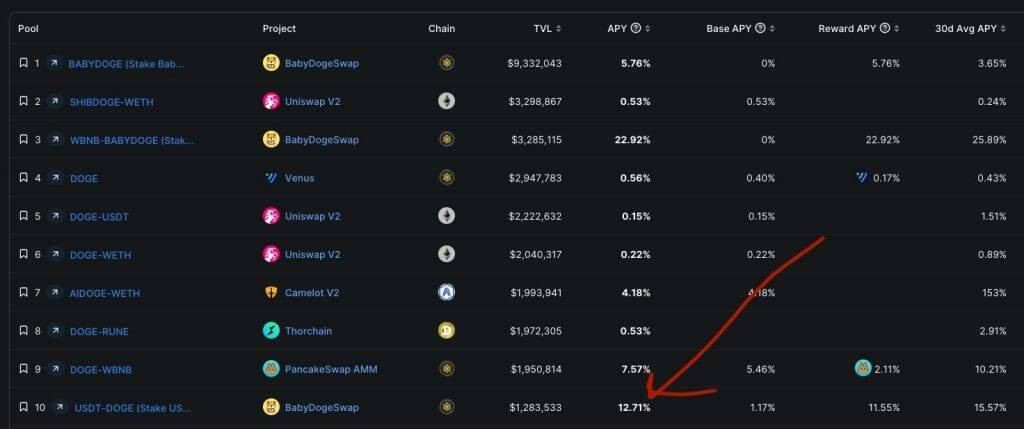Click the PancakeSwap reward token icon beside 2.11%

[x=863, y=368]
